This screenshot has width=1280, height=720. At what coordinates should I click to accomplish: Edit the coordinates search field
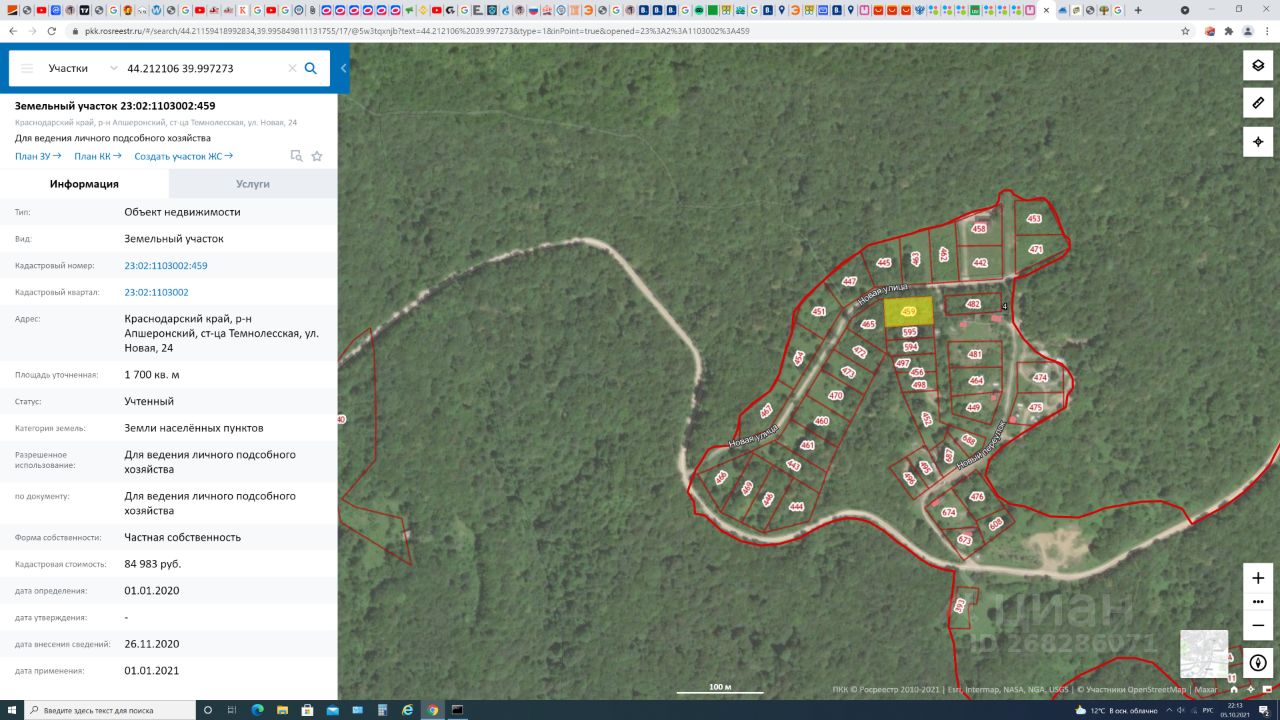click(204, 69)
